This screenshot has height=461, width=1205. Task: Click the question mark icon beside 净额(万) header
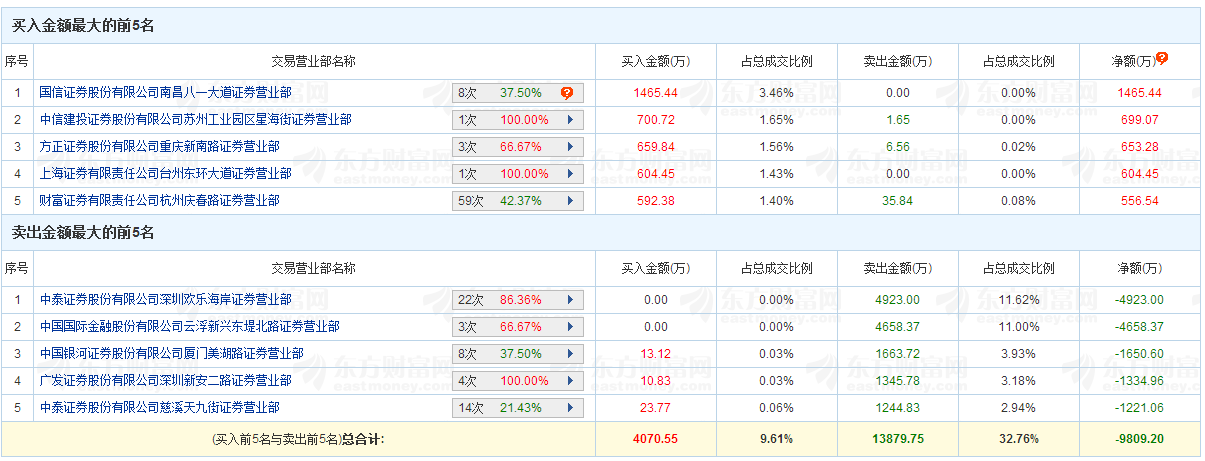(x=1161, y=58)
